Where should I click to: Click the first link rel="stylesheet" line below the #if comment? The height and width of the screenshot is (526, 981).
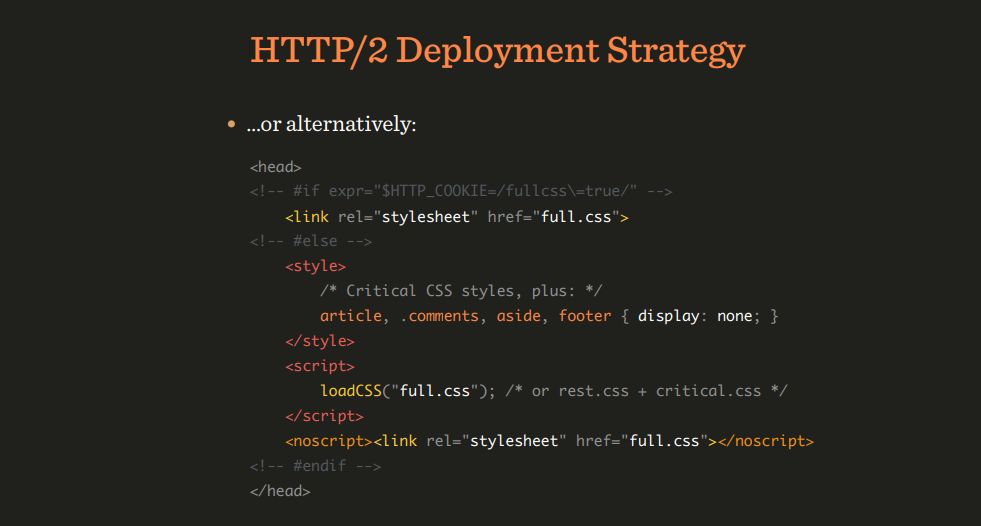457,216
